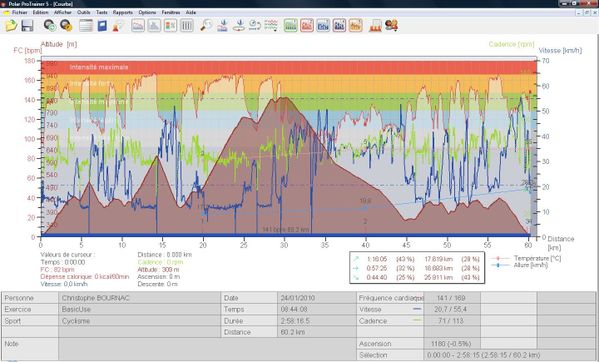
Task: Open the Rapports menu
Action: pos(123,12)
